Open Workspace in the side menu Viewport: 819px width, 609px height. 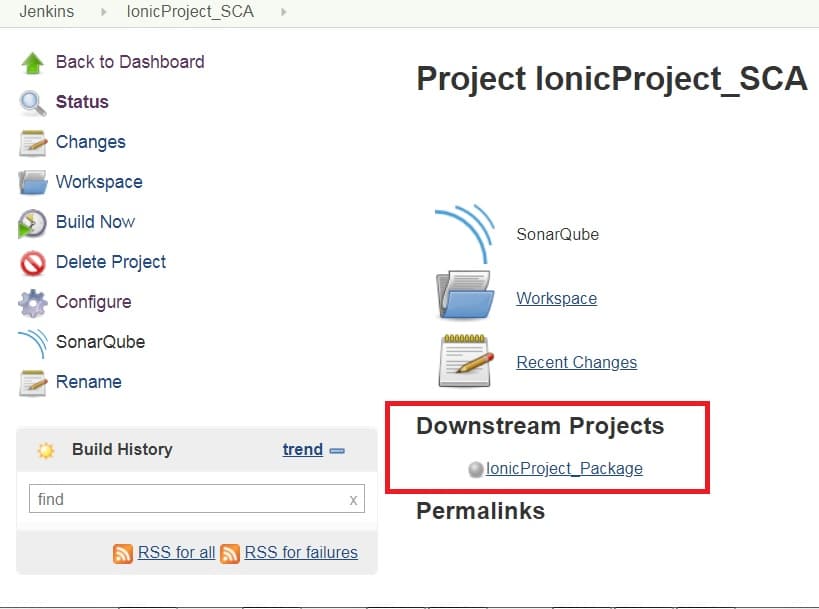(99, 182)
